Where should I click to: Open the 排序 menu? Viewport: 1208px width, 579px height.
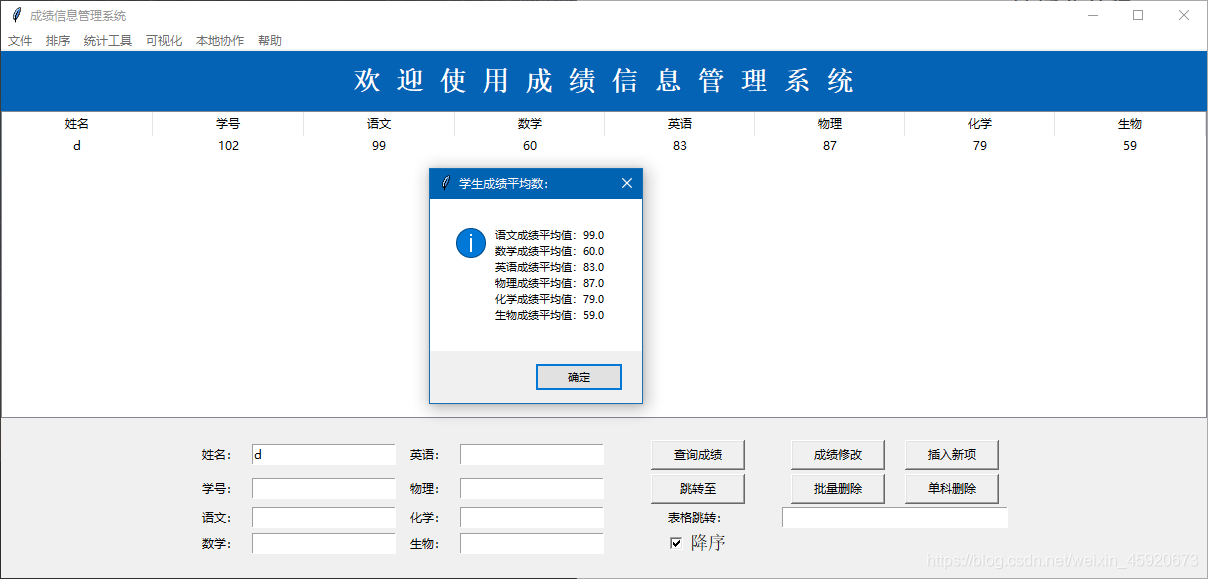pyautogui.click(x=57, y=40)
